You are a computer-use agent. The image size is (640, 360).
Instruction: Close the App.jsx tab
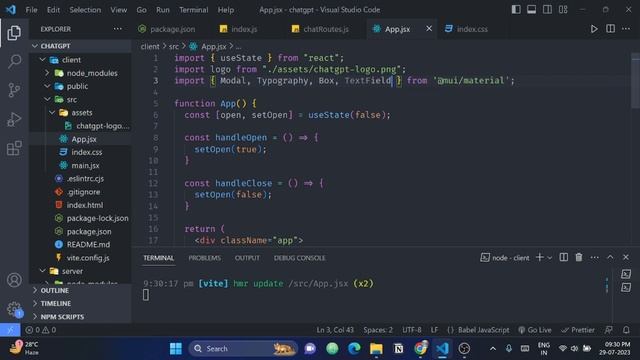point(429,29)
